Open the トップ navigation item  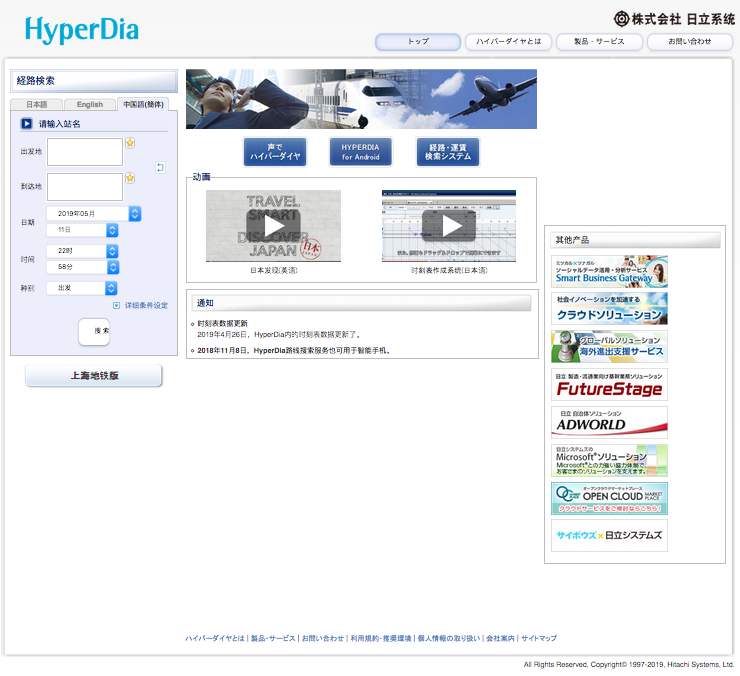click(418, 42)
